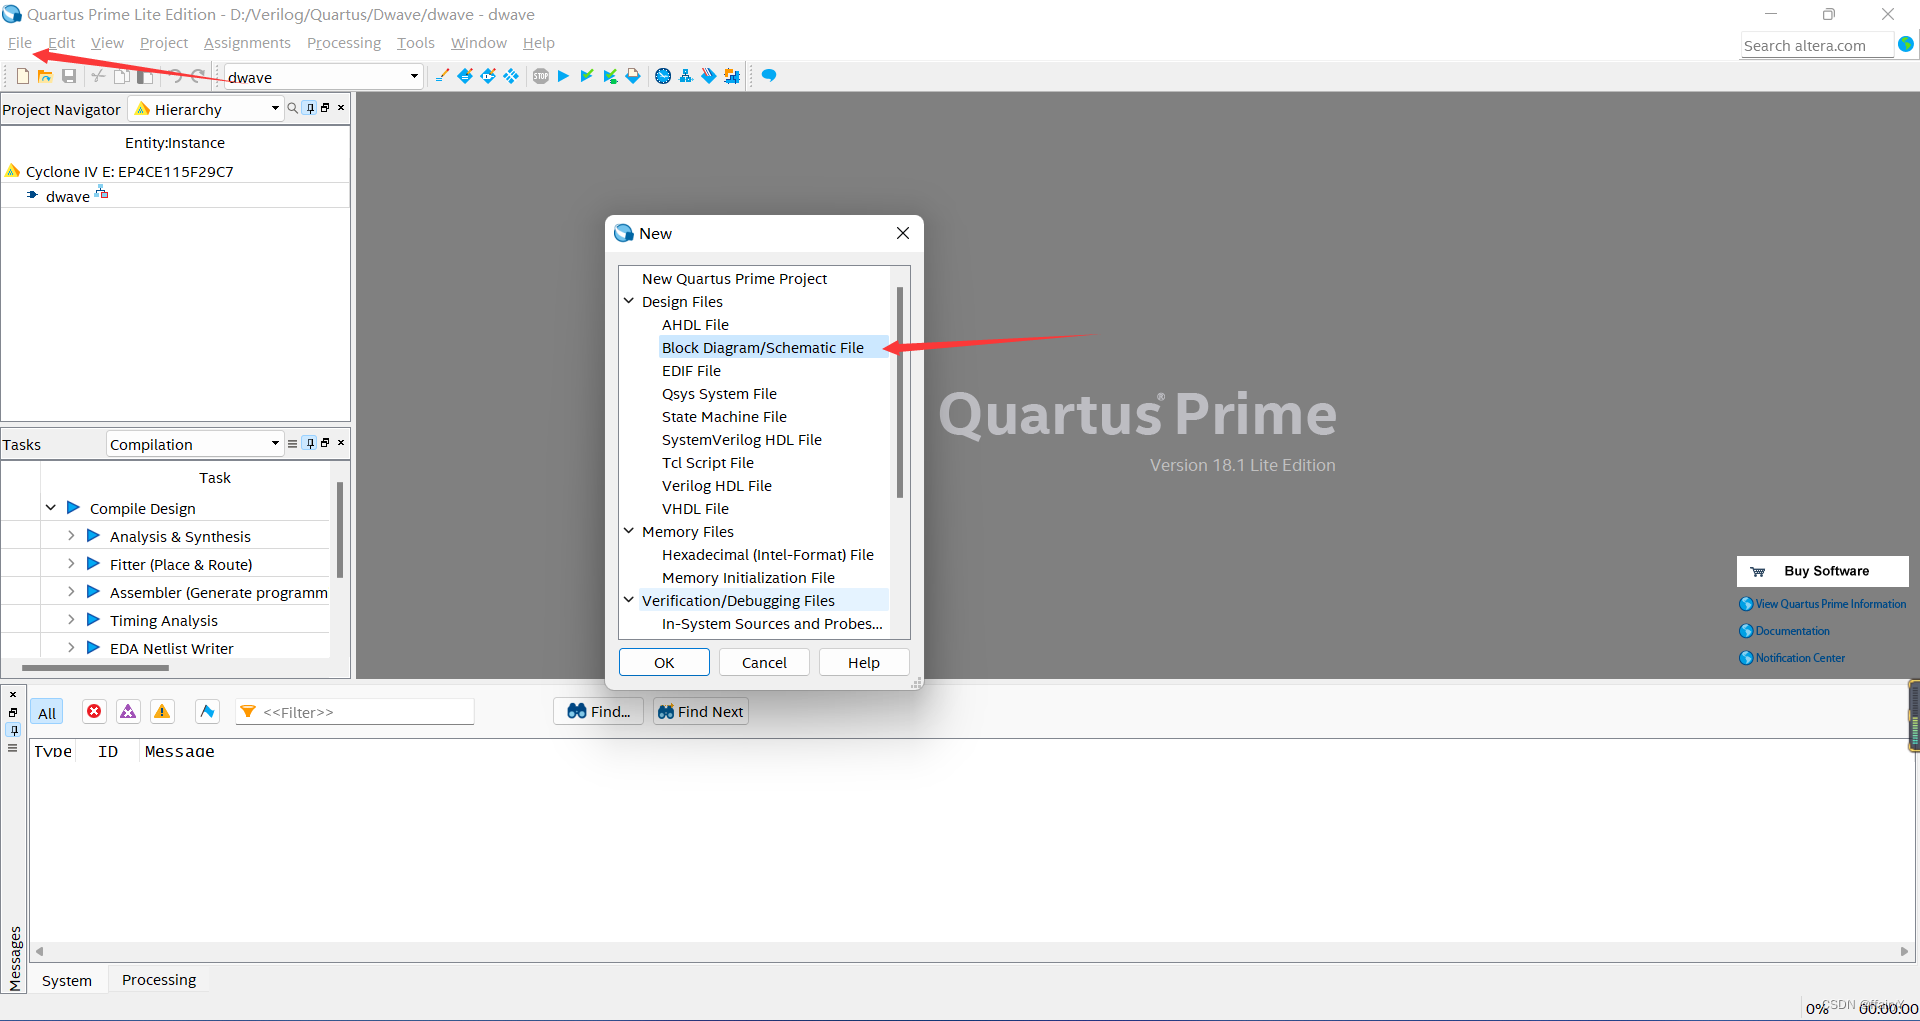Stop the running compilation process
Screen dimensions: 1920x1021
point(540,76)
